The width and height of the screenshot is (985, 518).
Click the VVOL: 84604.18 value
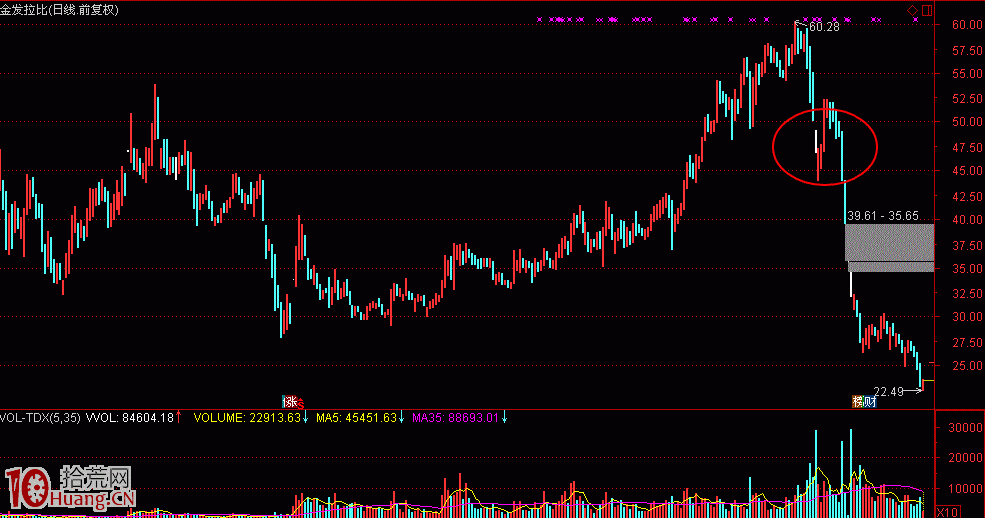click(x=129, y=418)
